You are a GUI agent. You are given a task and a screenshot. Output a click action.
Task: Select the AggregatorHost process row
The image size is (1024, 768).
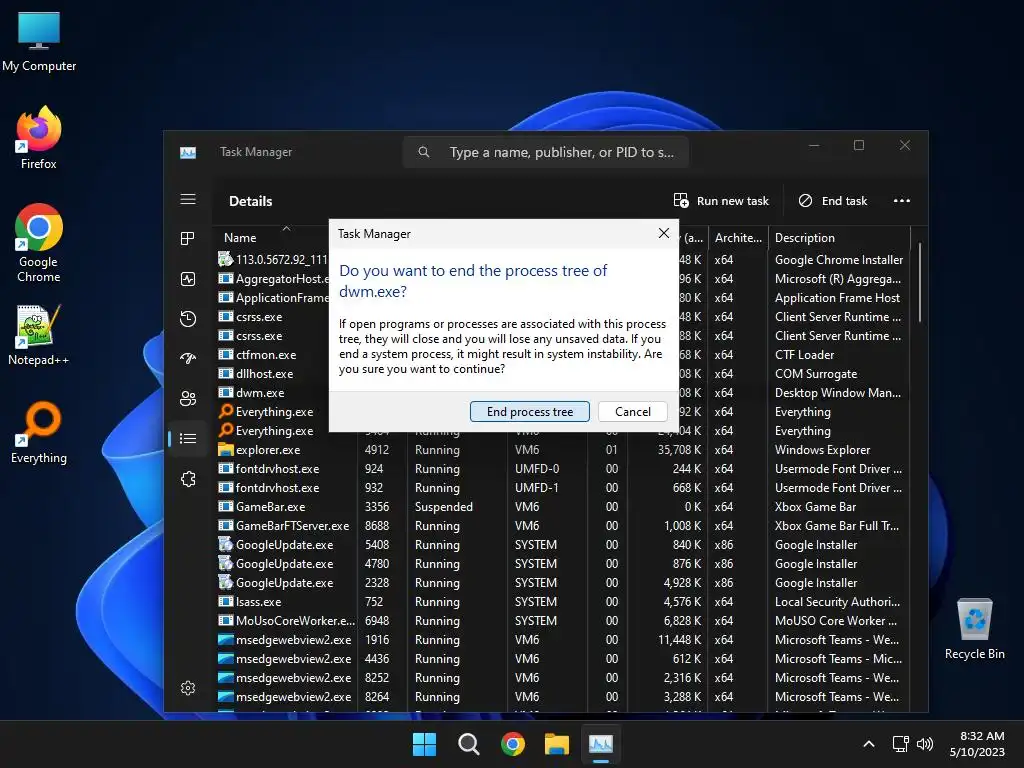(274, 279)
